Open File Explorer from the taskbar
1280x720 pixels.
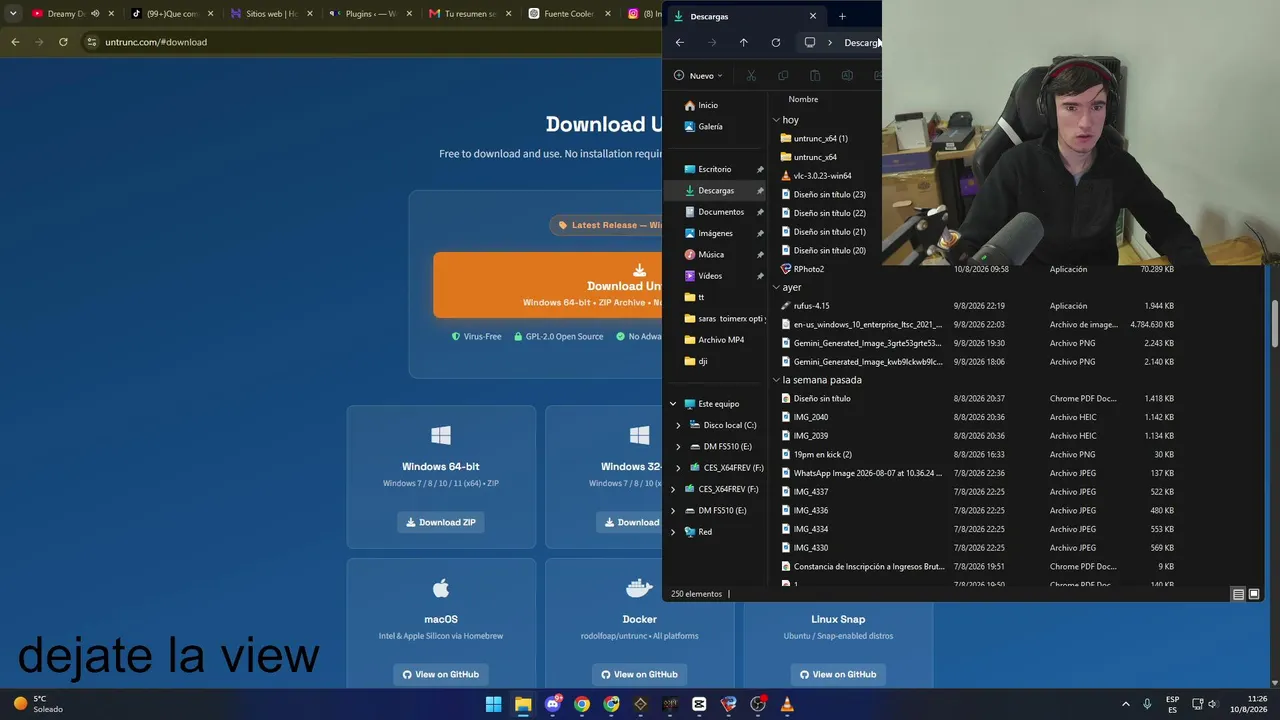[523, 704]
